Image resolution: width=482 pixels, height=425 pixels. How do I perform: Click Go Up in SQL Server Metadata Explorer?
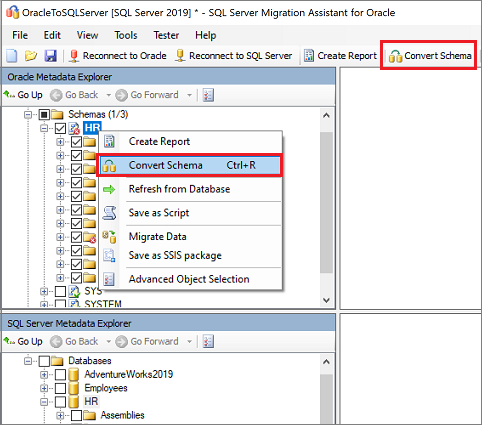[23, 341]
